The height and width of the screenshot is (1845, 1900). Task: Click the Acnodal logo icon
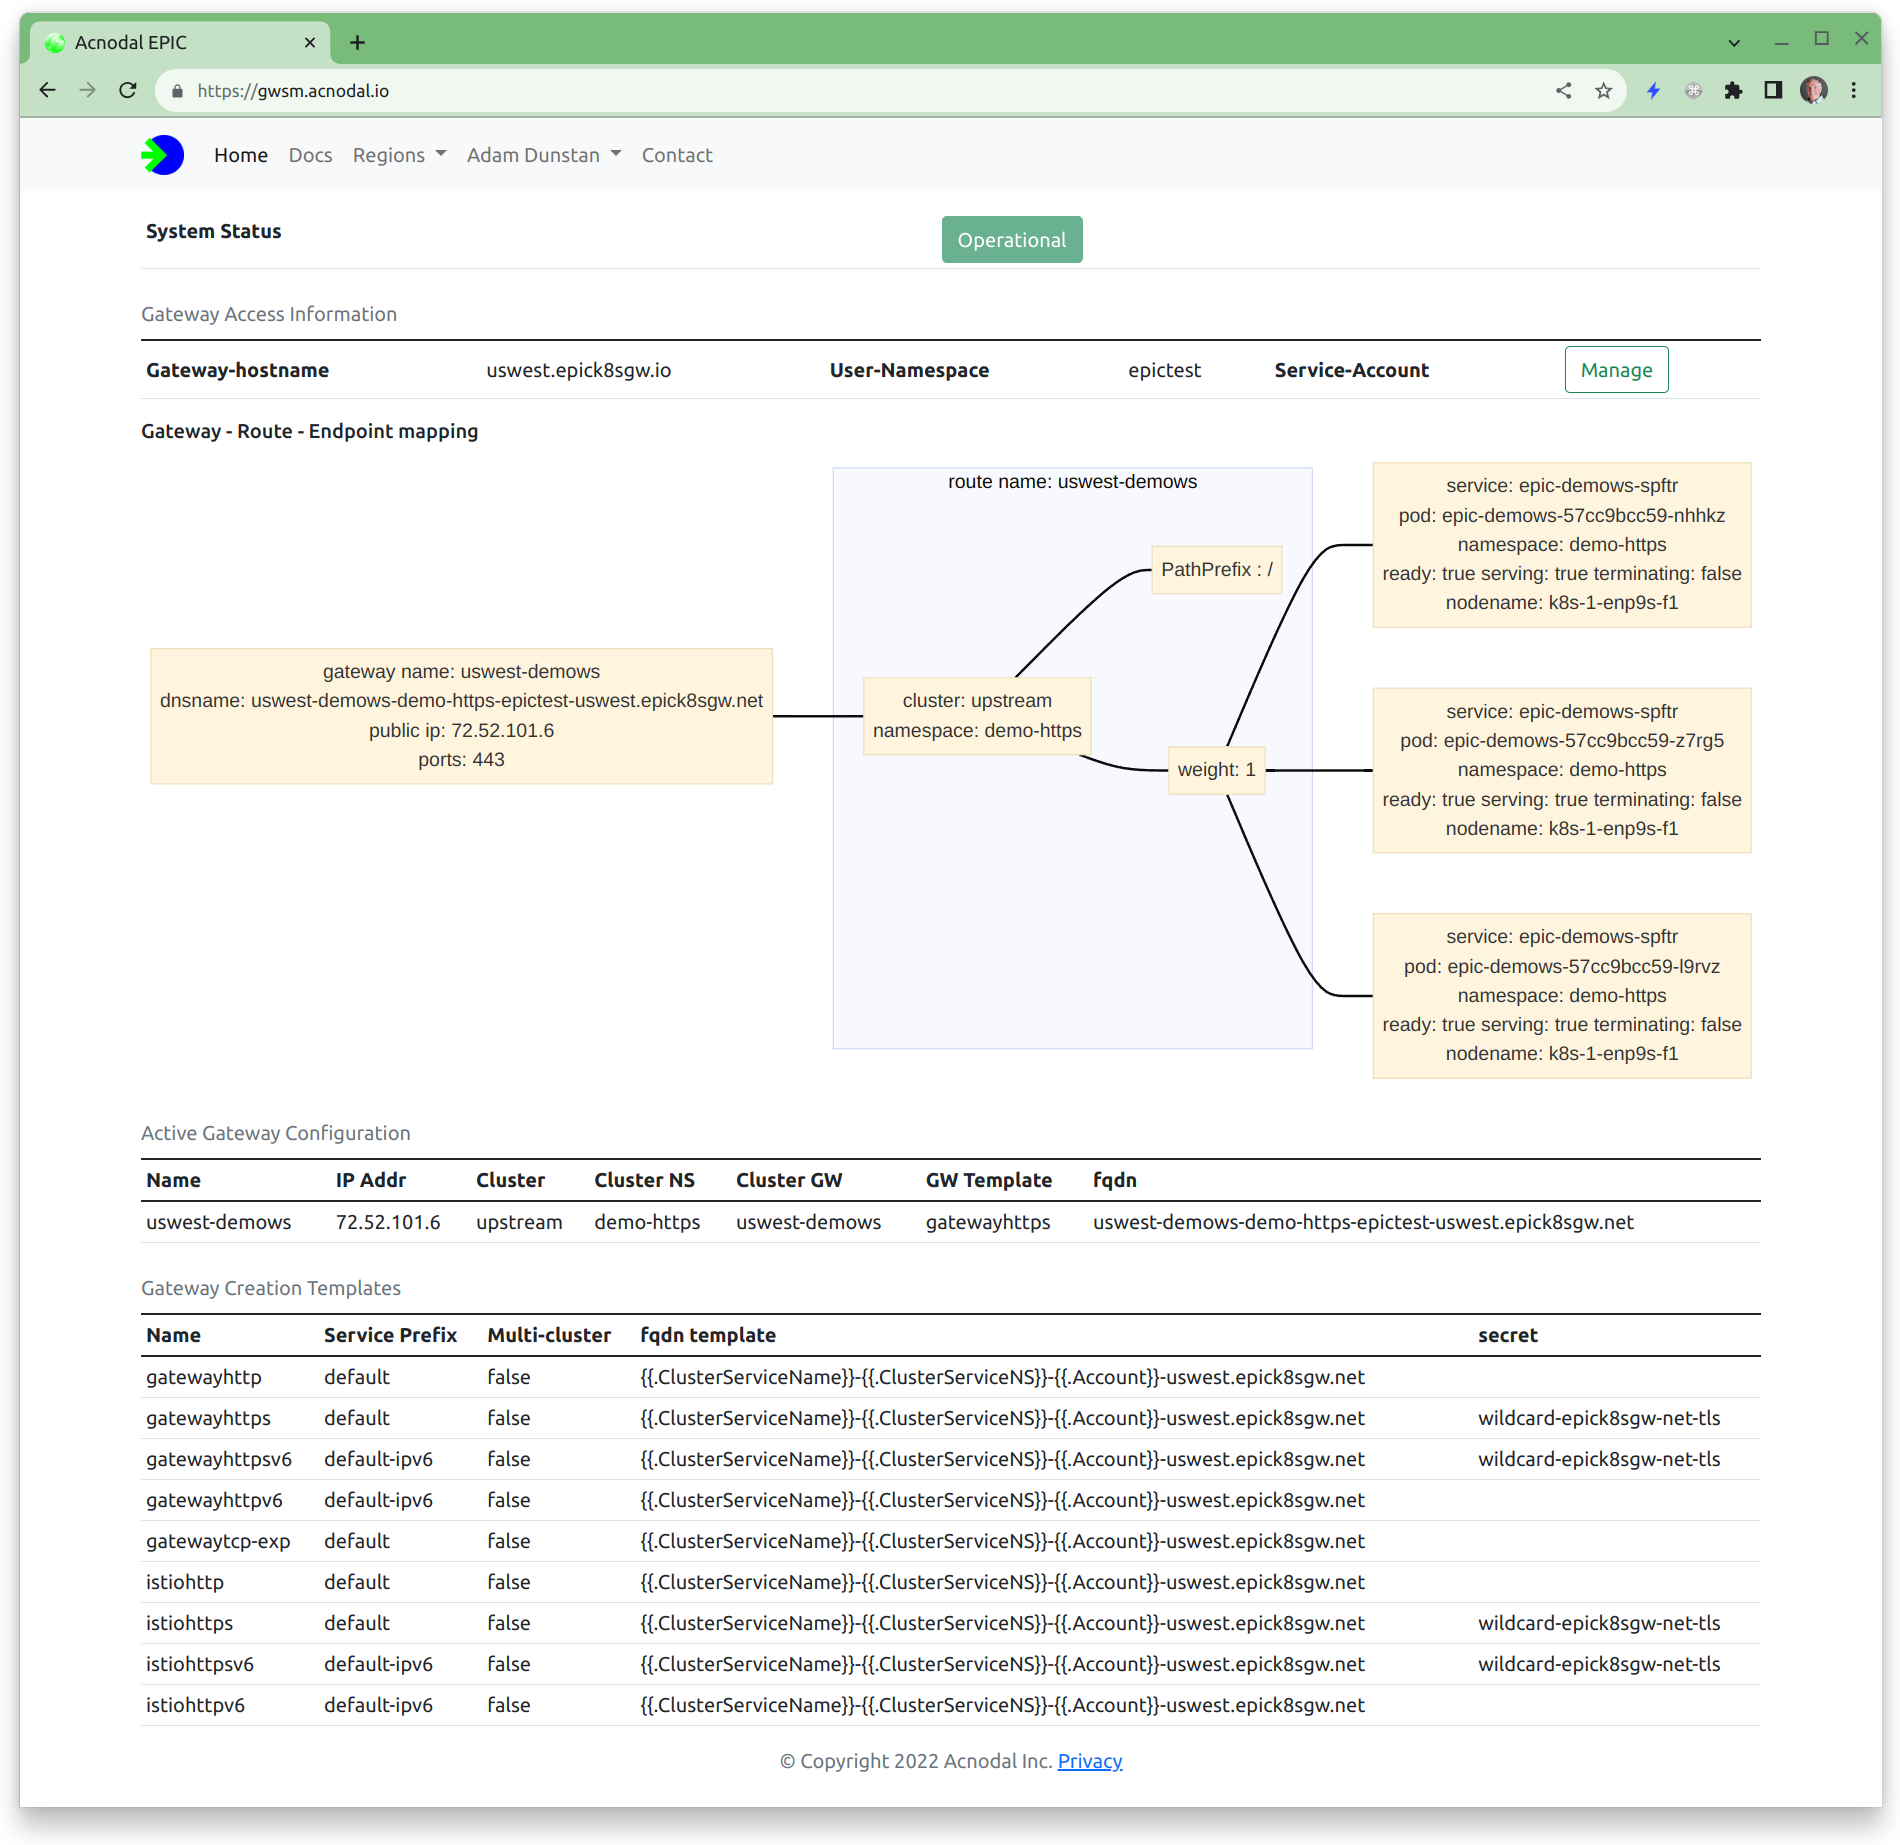tap(162, 155)
